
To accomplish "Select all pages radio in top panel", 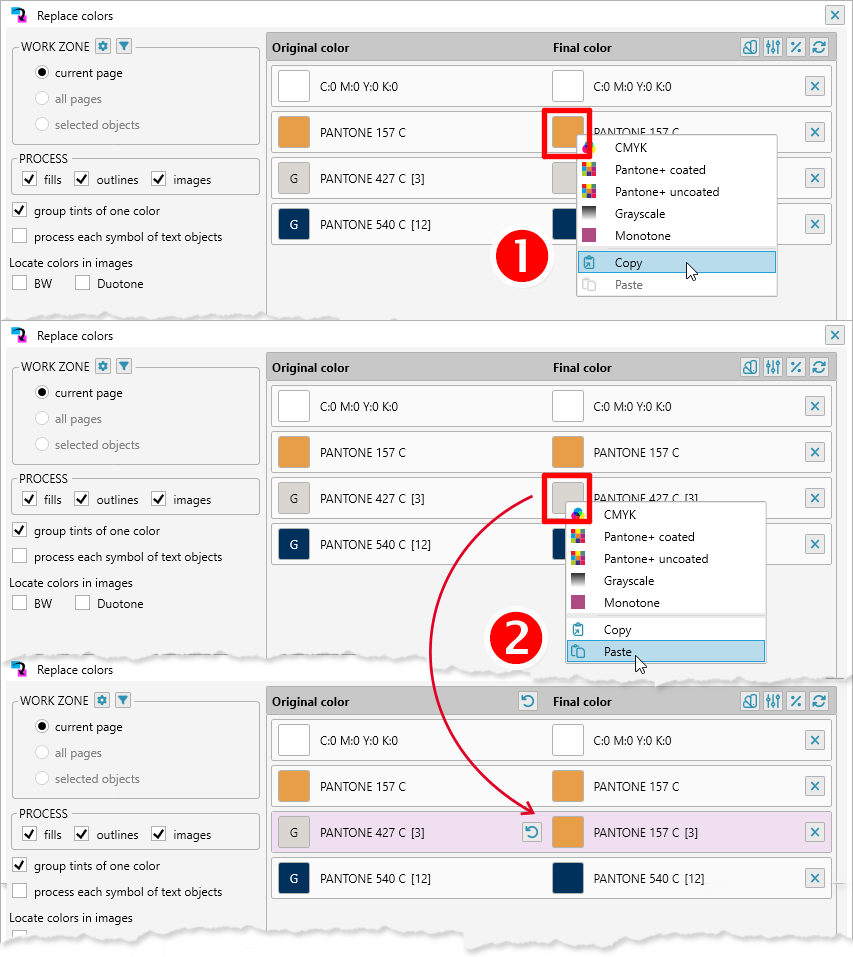I will pos(41,98).
